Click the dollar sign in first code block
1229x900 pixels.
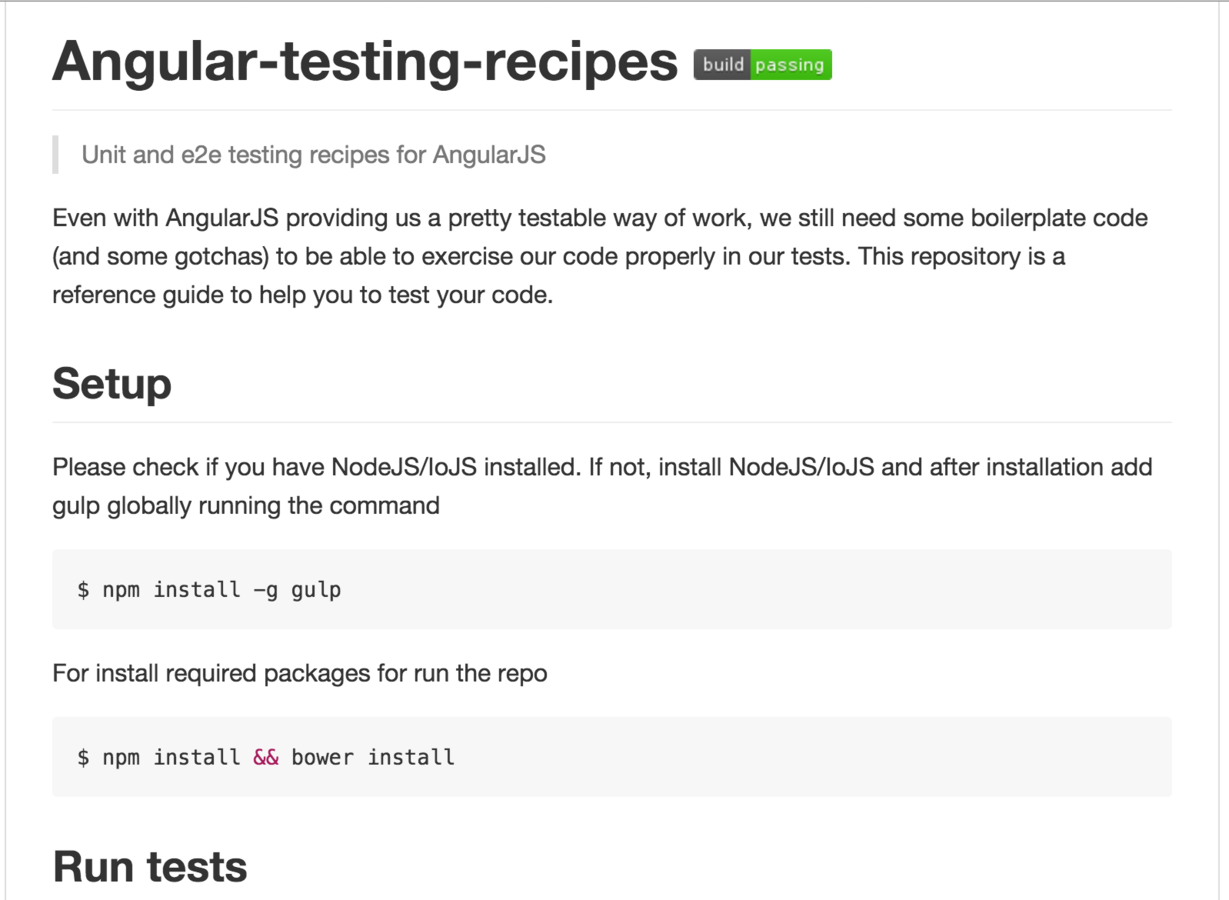[83, 589]
